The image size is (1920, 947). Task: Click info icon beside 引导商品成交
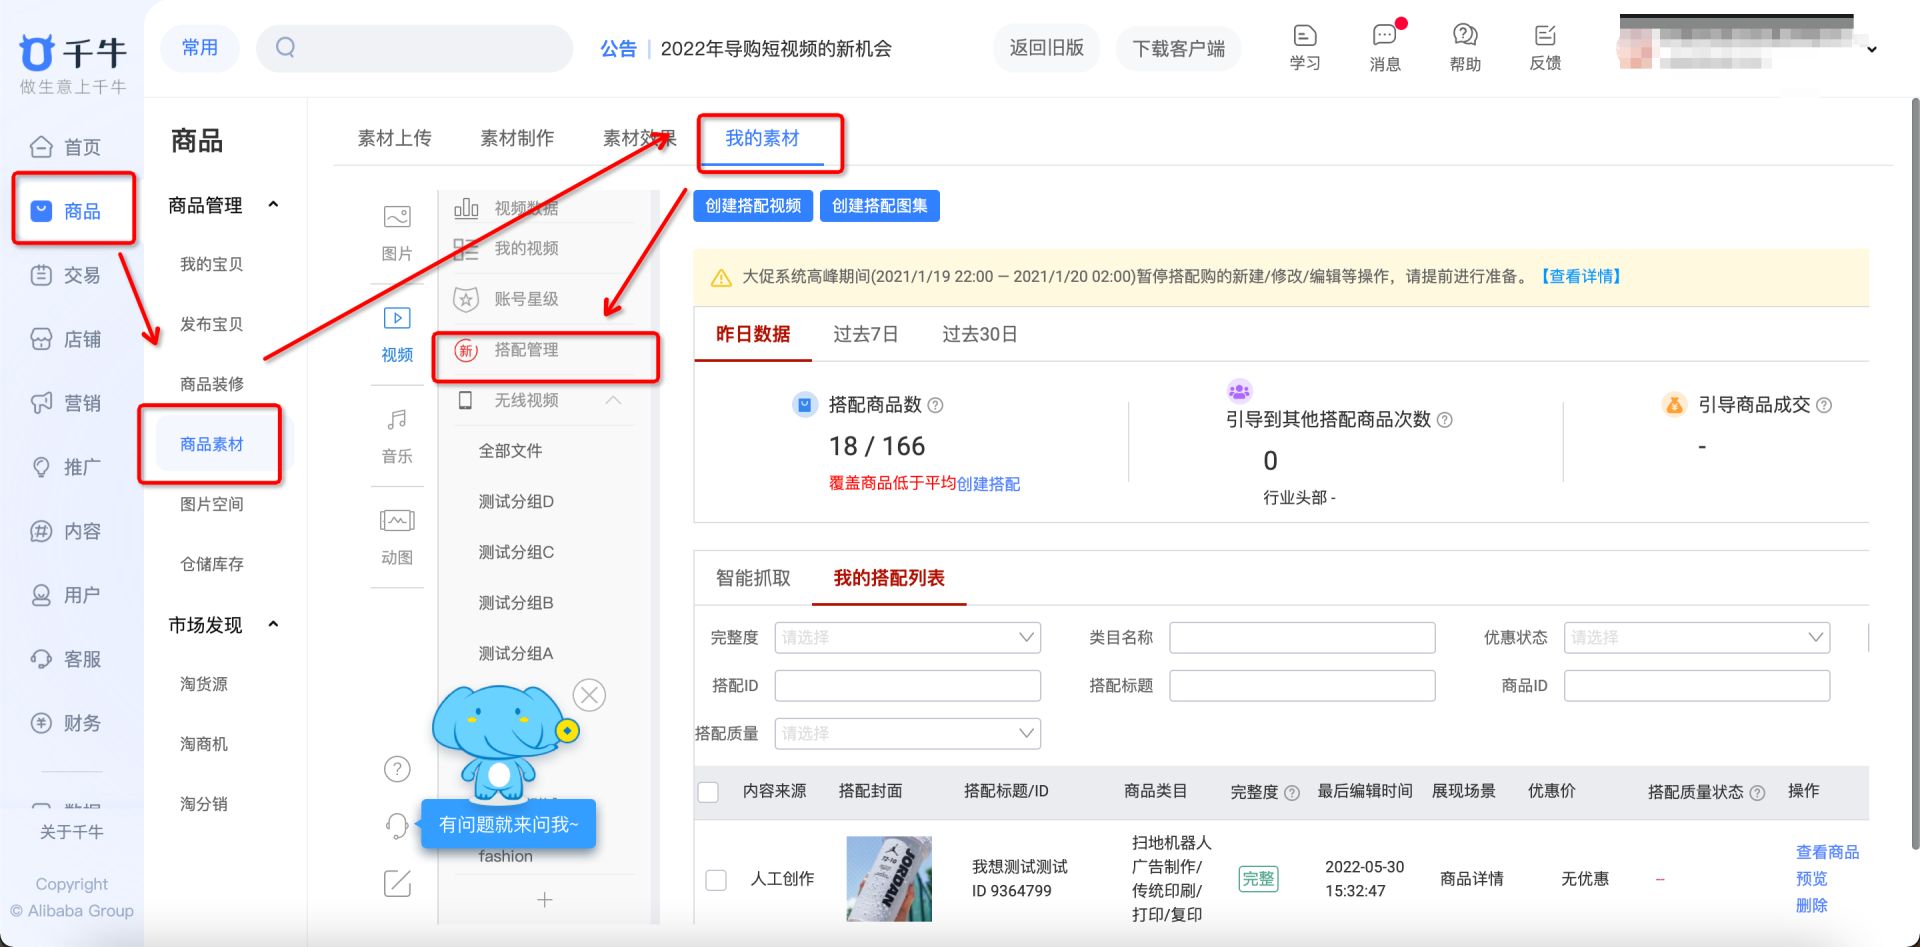pyautogui.click(x=1824, y=405)
